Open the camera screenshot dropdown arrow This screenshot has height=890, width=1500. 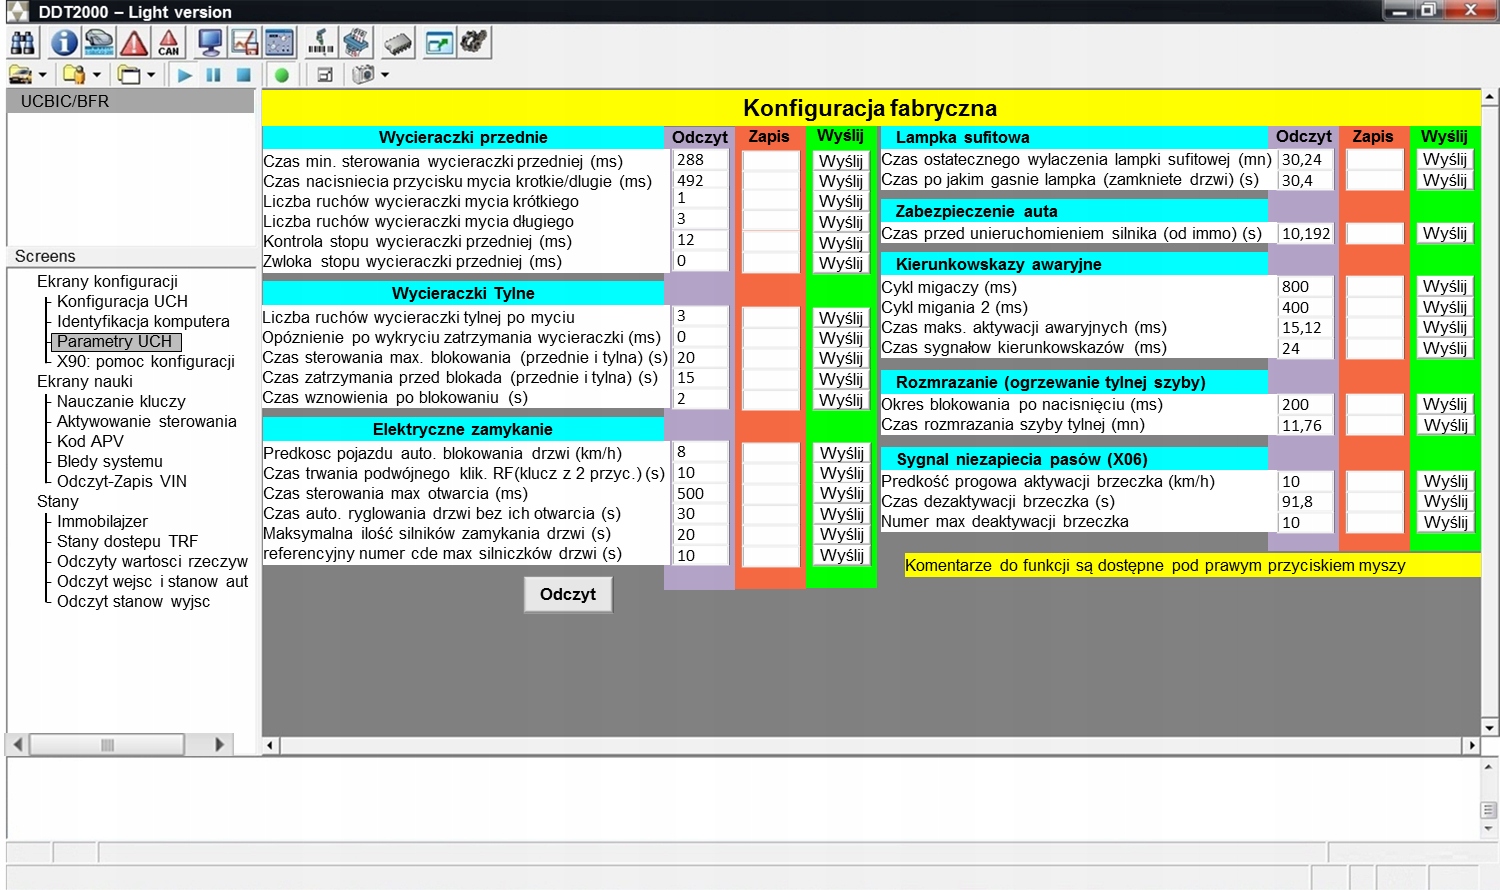(x=385, y=75)
